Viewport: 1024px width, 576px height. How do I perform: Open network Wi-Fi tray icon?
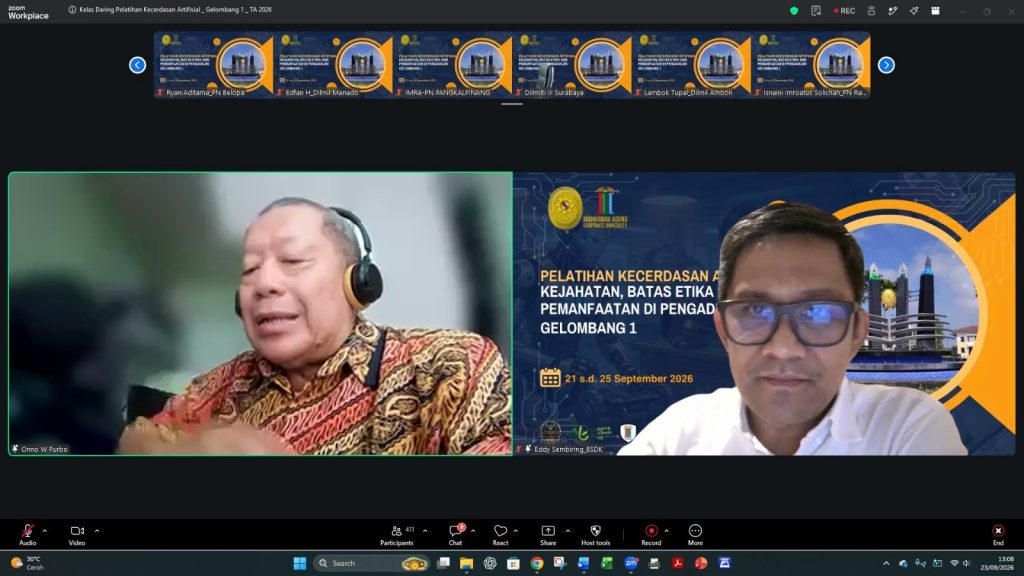954,564
